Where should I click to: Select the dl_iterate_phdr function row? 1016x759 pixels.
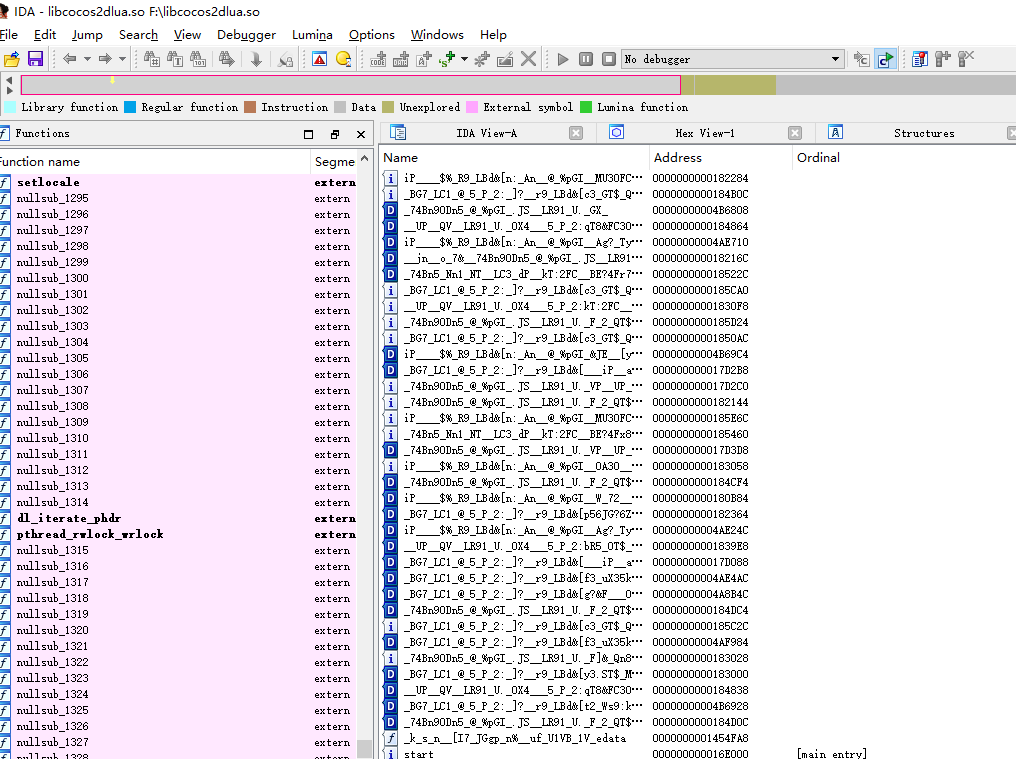tap(178, 519)
